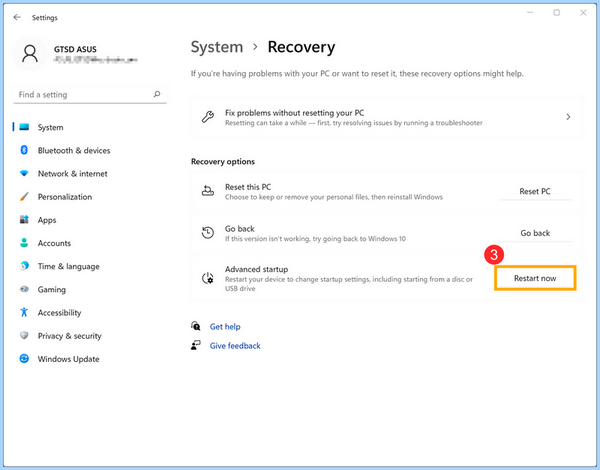The height and width of the screenshot is (470, 600).
Task: Click the Advanced startup power-gear icon
Action: click(208, 278)
